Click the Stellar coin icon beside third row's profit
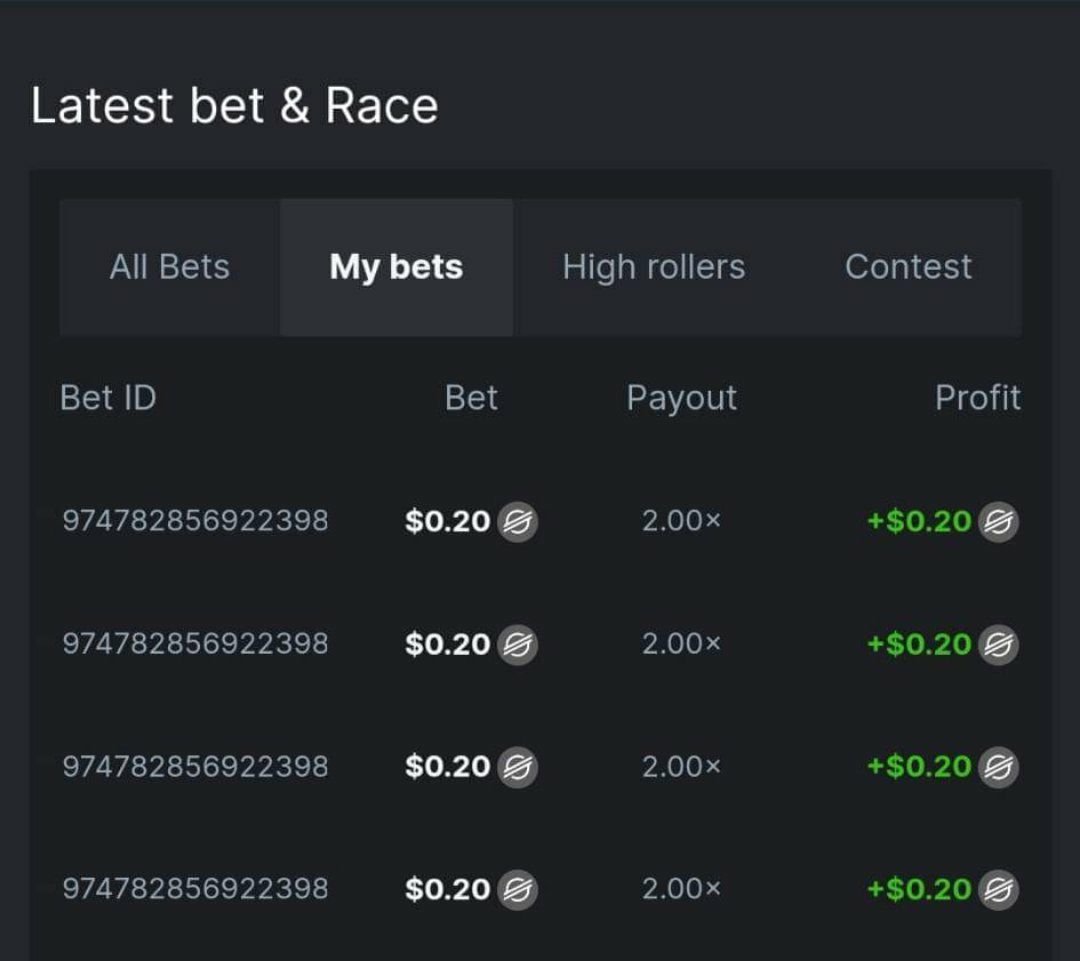 [x=998, y=767]
